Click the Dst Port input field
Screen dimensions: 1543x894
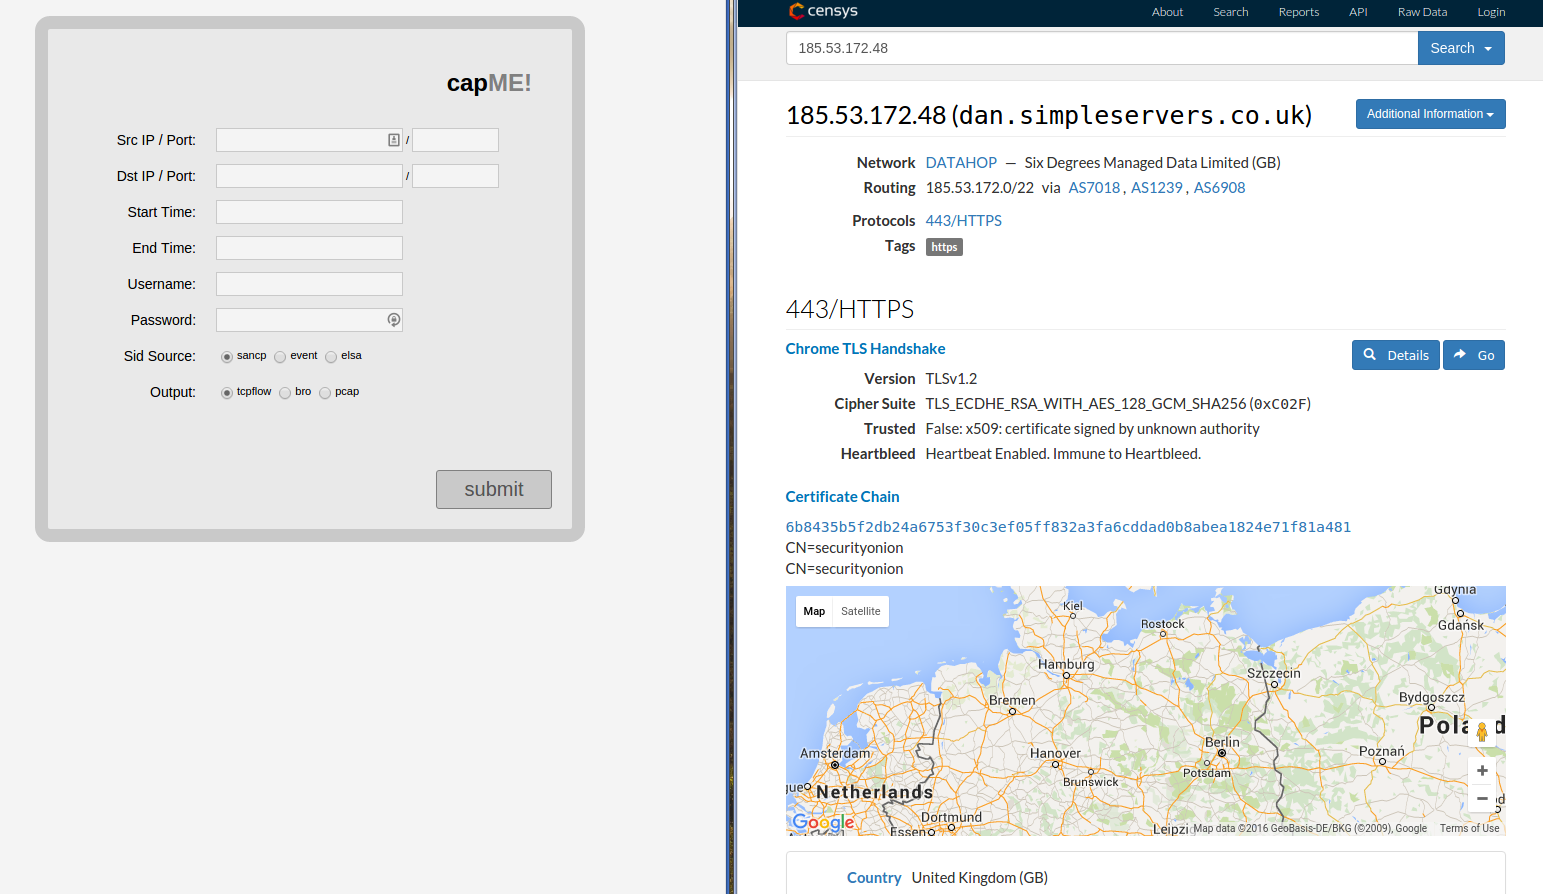455,176
